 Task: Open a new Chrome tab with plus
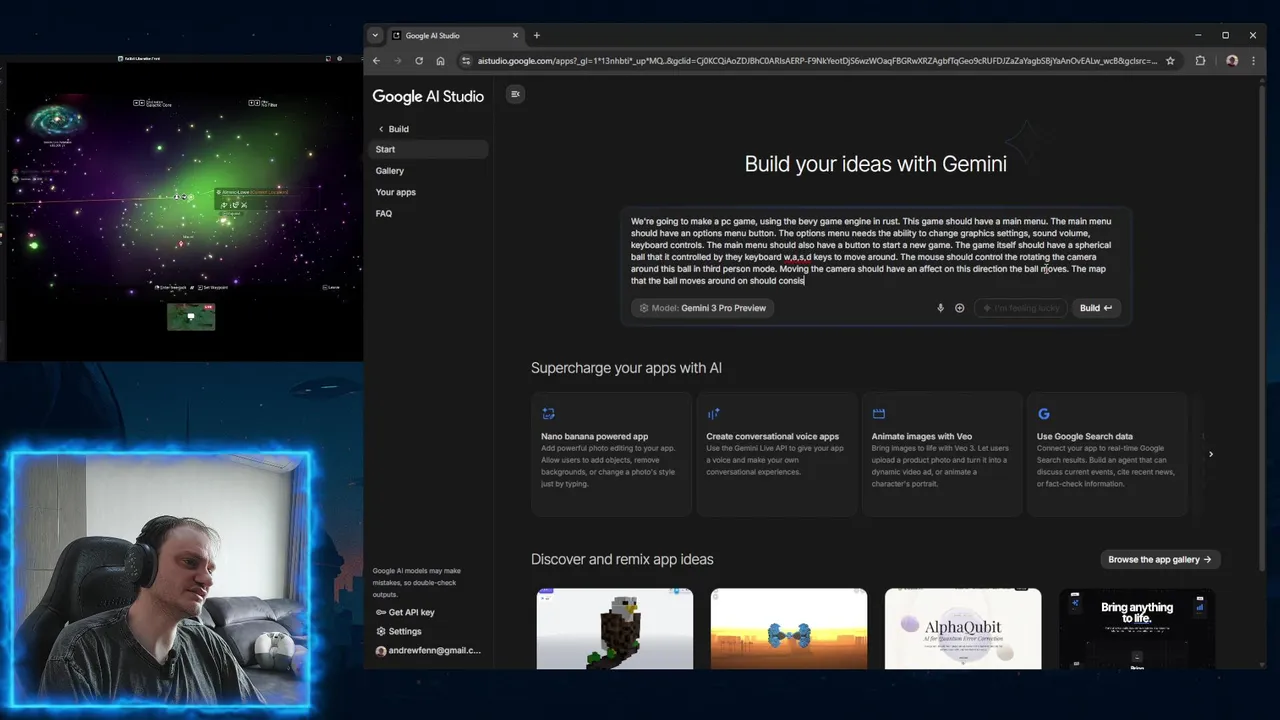536,35
